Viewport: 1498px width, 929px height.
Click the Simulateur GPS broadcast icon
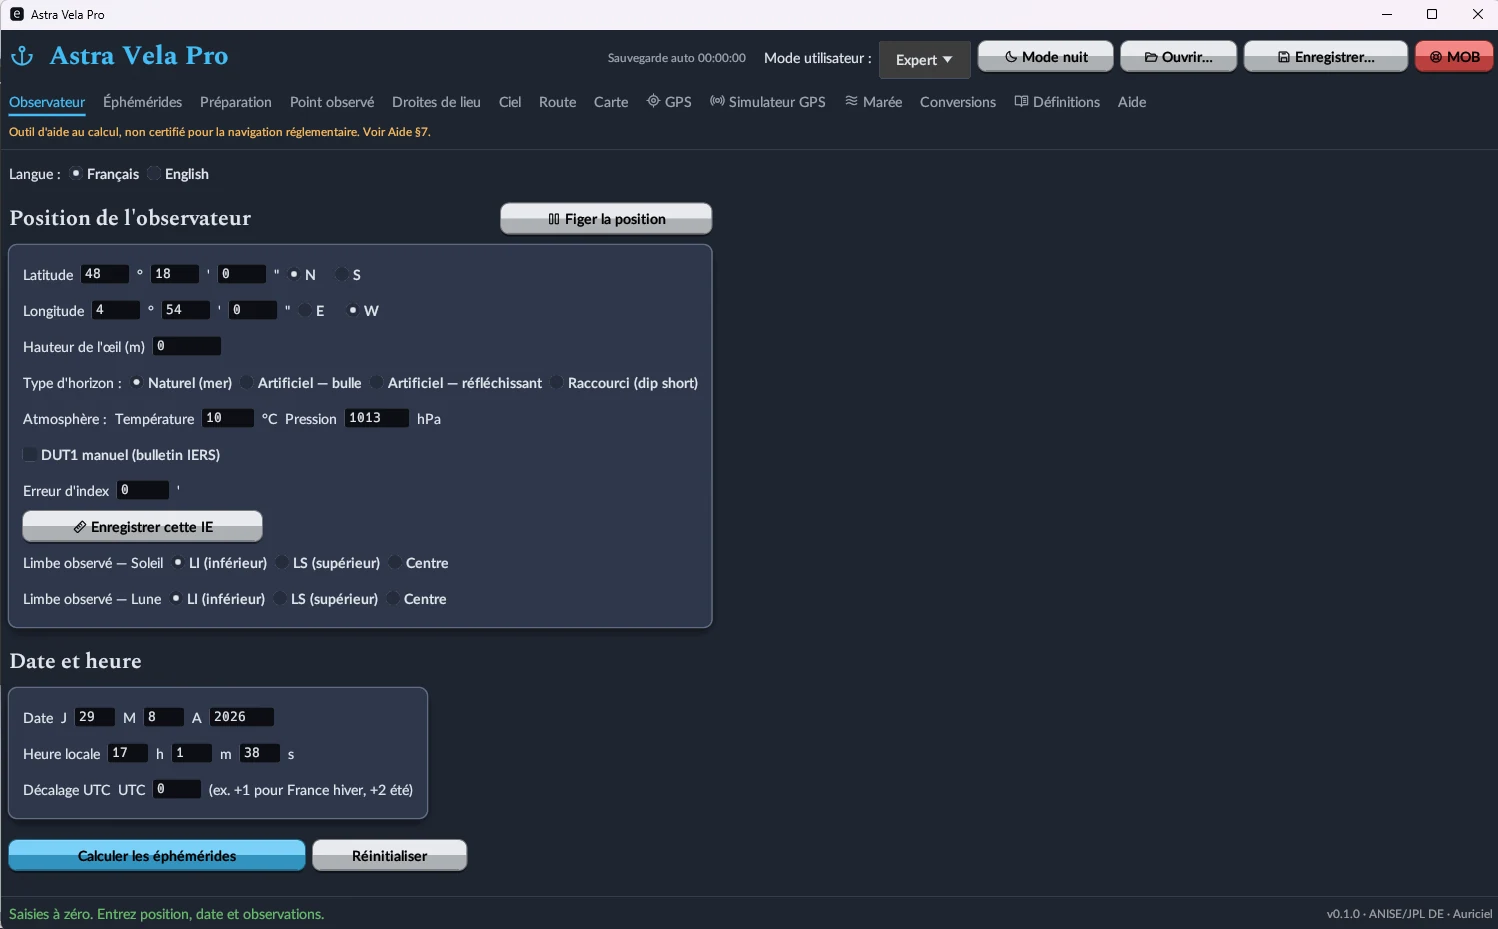click(x=717, y=101)
